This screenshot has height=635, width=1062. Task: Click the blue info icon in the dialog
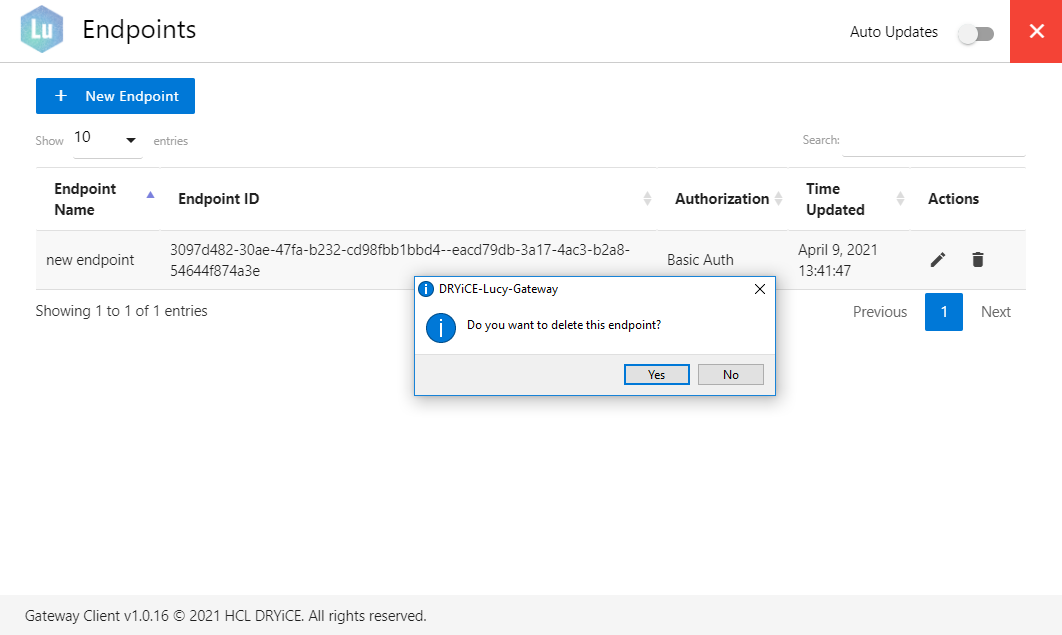441,328
